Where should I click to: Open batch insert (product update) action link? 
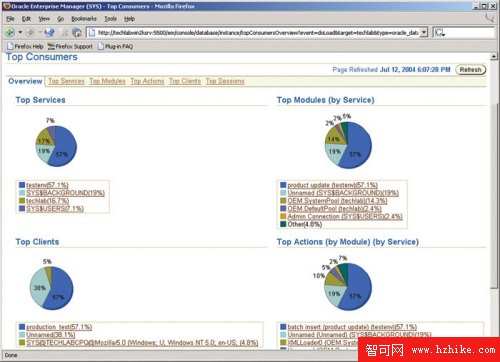click(x=352, y=327)
